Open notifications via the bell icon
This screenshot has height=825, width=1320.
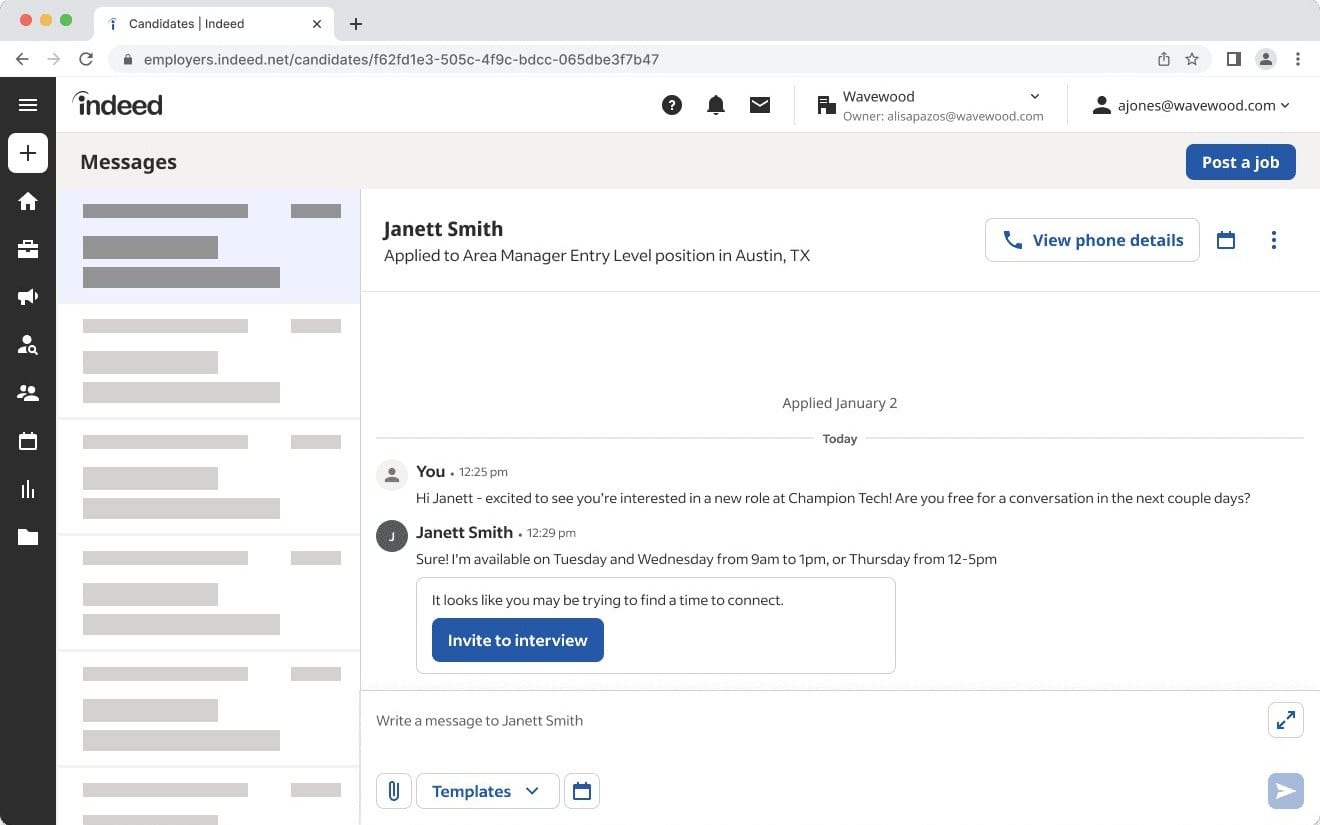click(x=716, y=105)
